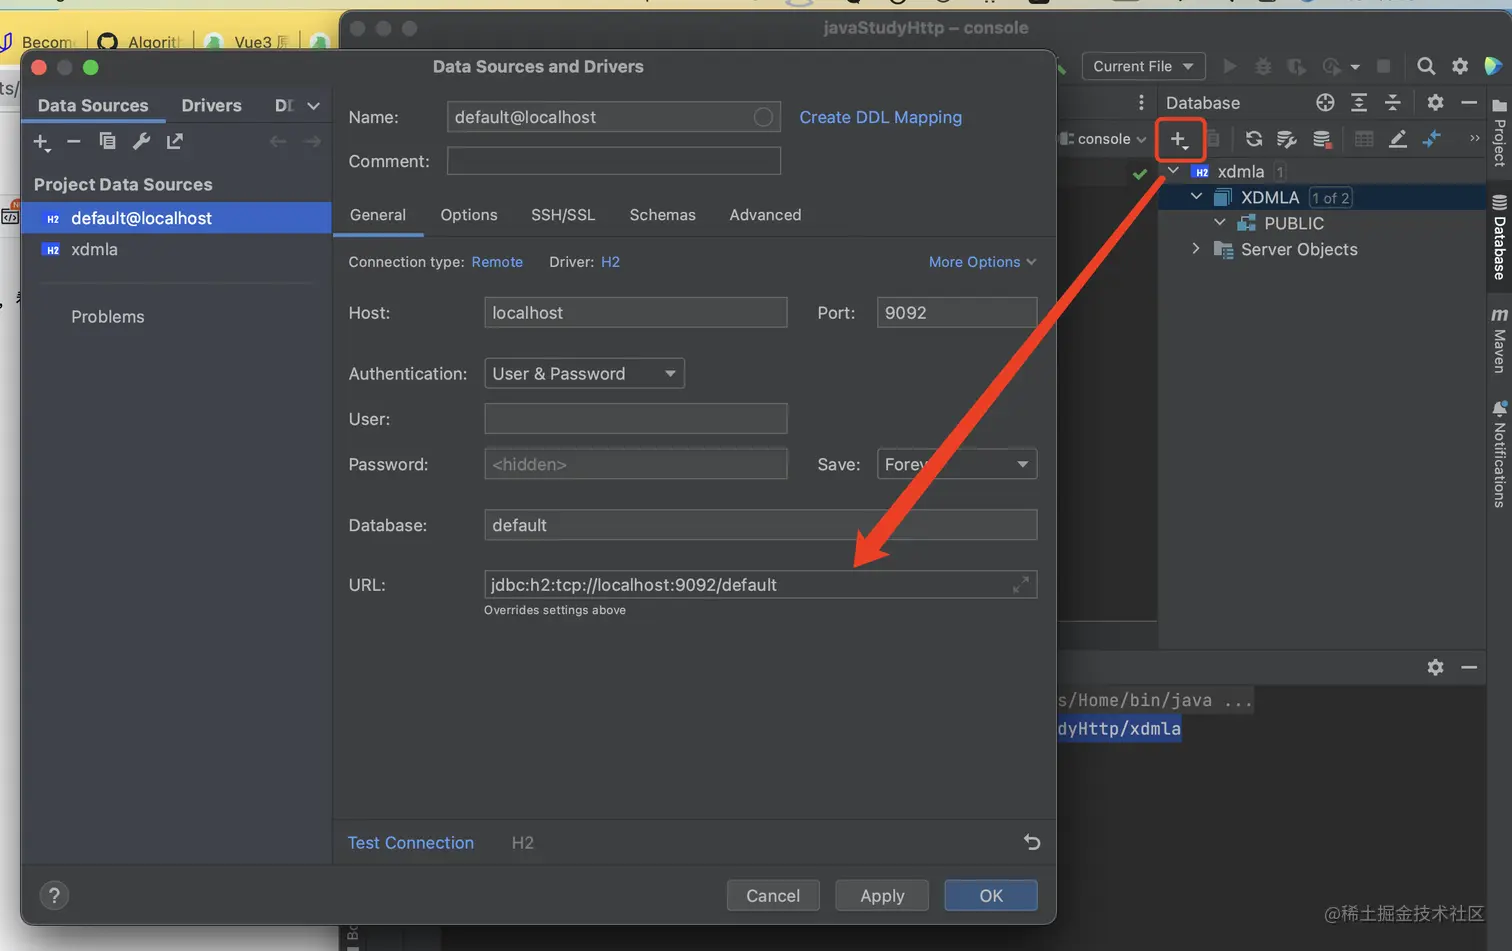1512x951 pixels.
Task: Switch to the Drivers tab
Action: 211,105
